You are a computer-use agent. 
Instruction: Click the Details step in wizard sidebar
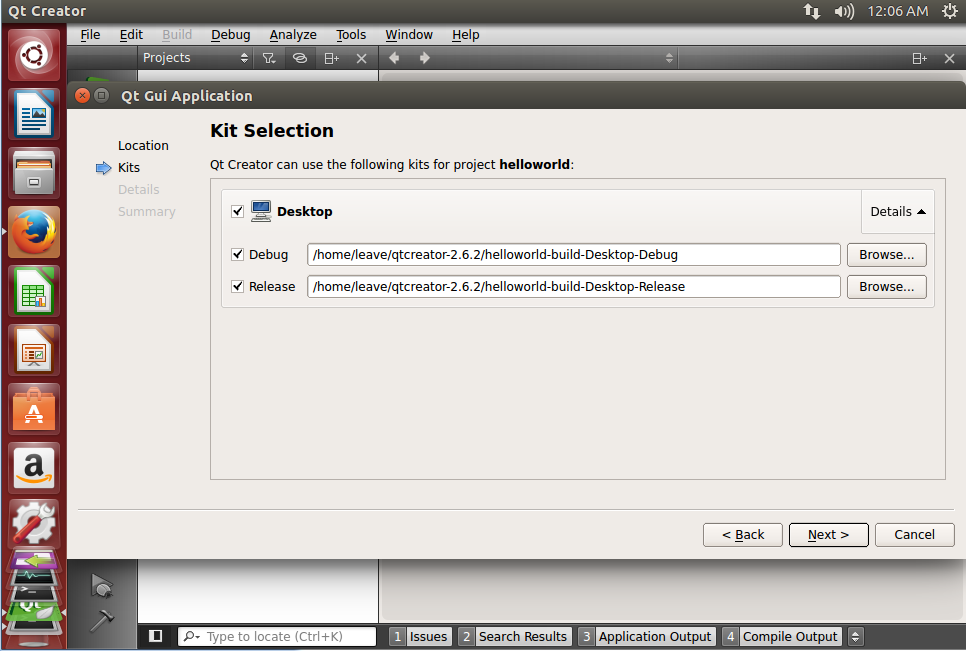click(x=139, y=190)
